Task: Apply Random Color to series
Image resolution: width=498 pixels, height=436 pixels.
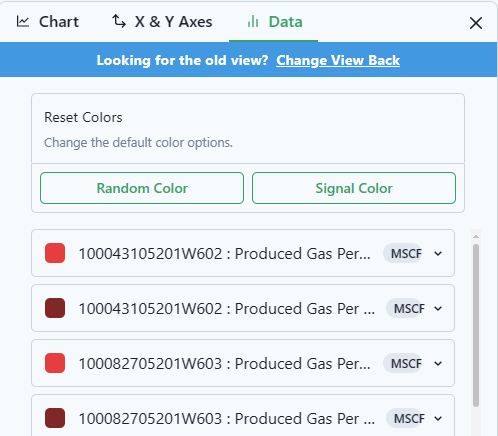Action: pos(142,188)
